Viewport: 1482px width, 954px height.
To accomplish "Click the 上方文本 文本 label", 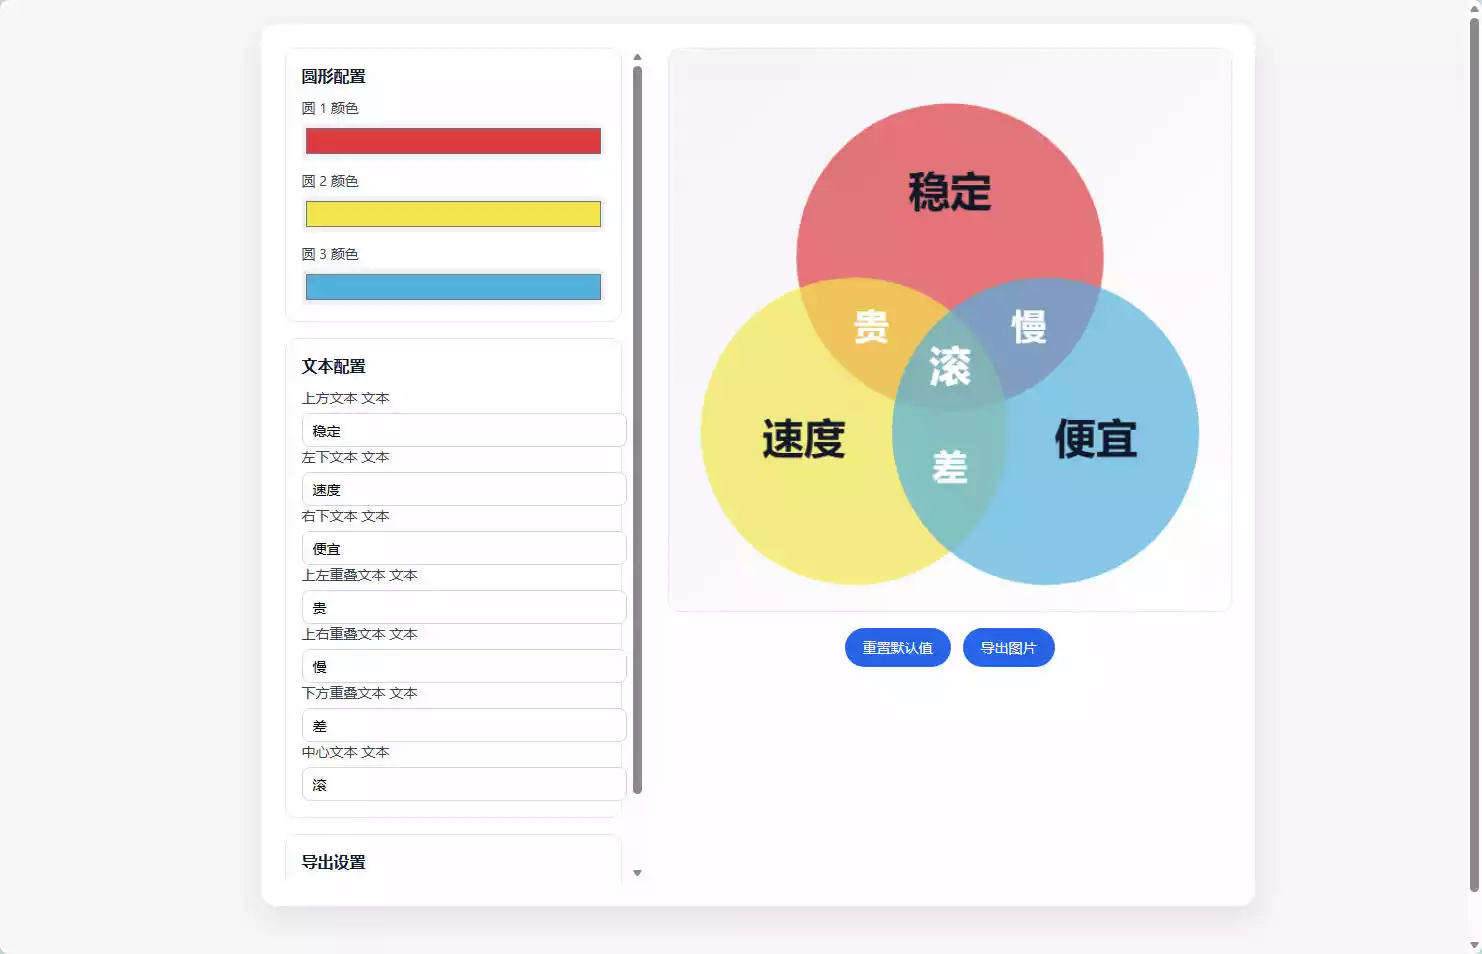I will click(x=346, y=398).
